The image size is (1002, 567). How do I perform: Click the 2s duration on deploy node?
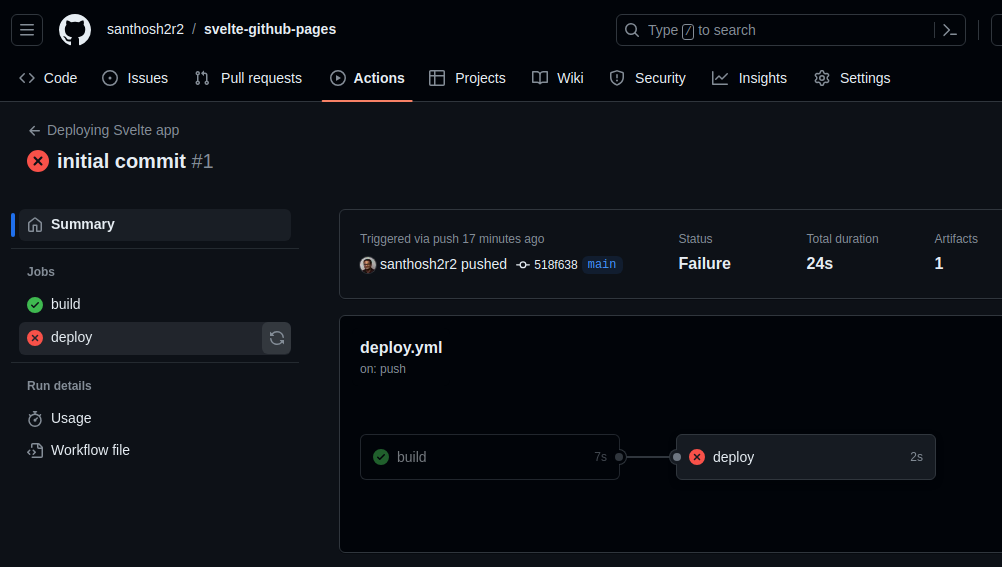(916, 457)
